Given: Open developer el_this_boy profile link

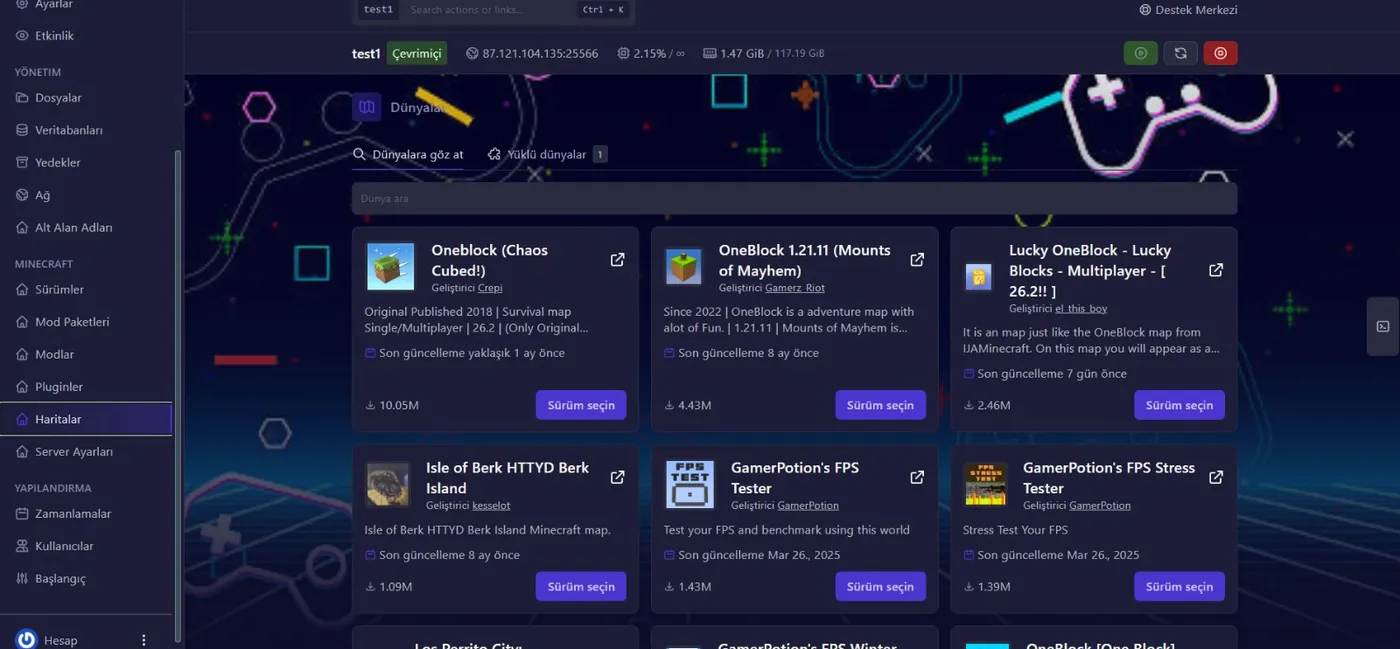Looking at the screenshot, I should pyautogui.click(x=1081, y=309).
